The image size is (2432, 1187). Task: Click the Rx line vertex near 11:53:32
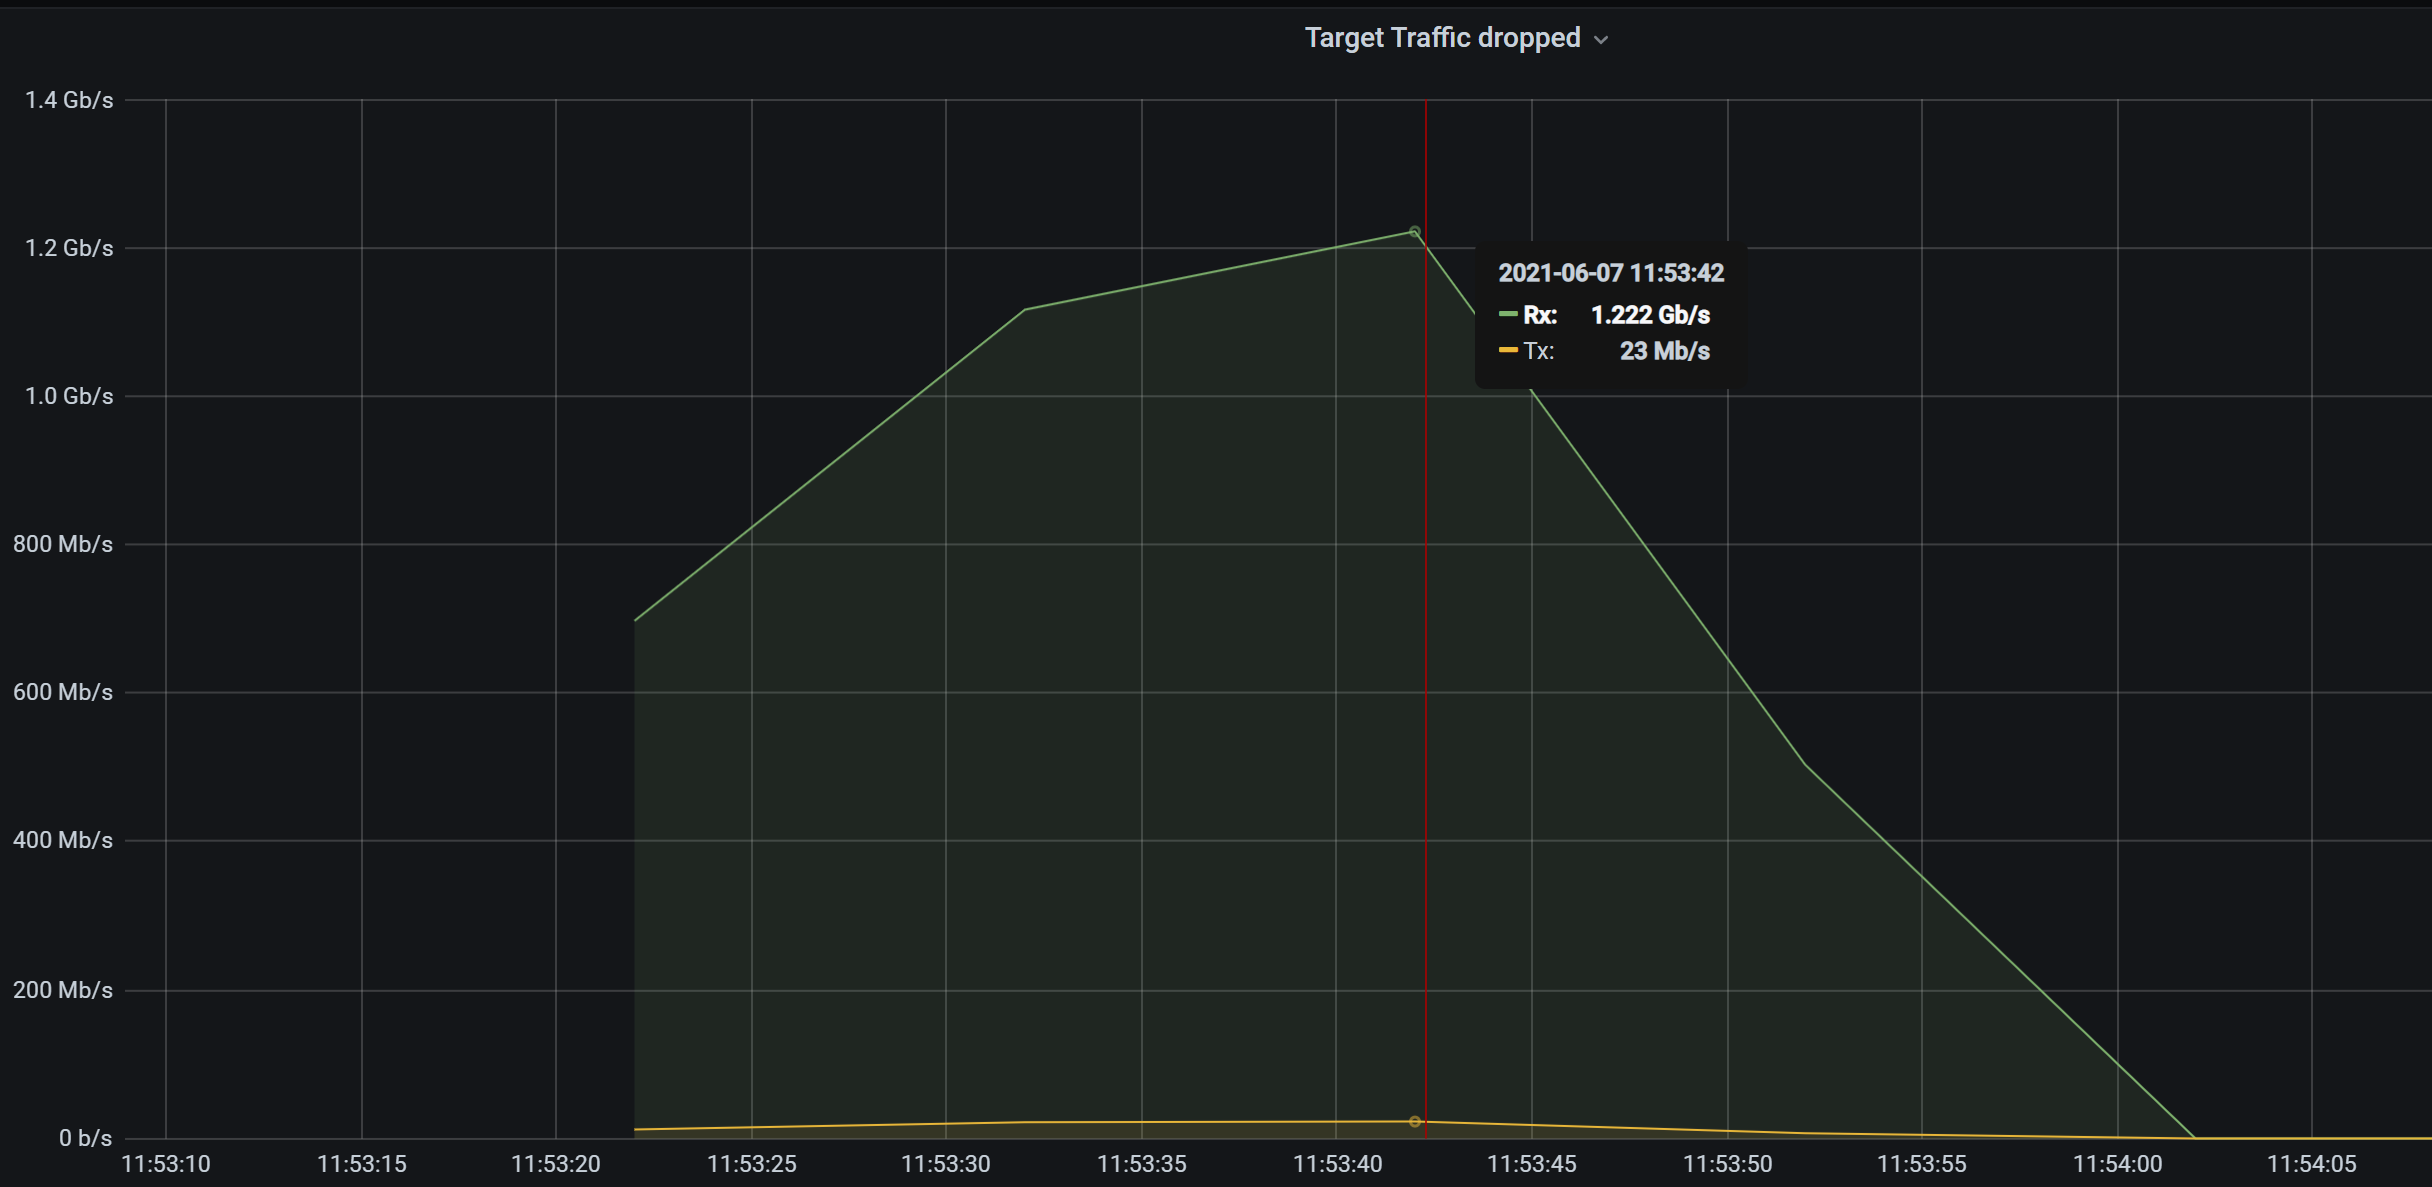pos(1025,310)
